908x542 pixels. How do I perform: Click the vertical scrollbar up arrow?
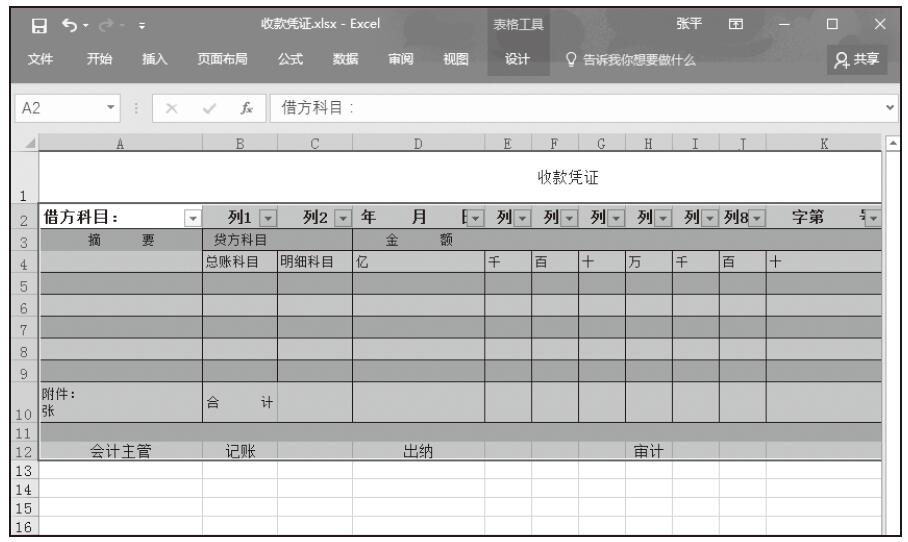(895, 144)
